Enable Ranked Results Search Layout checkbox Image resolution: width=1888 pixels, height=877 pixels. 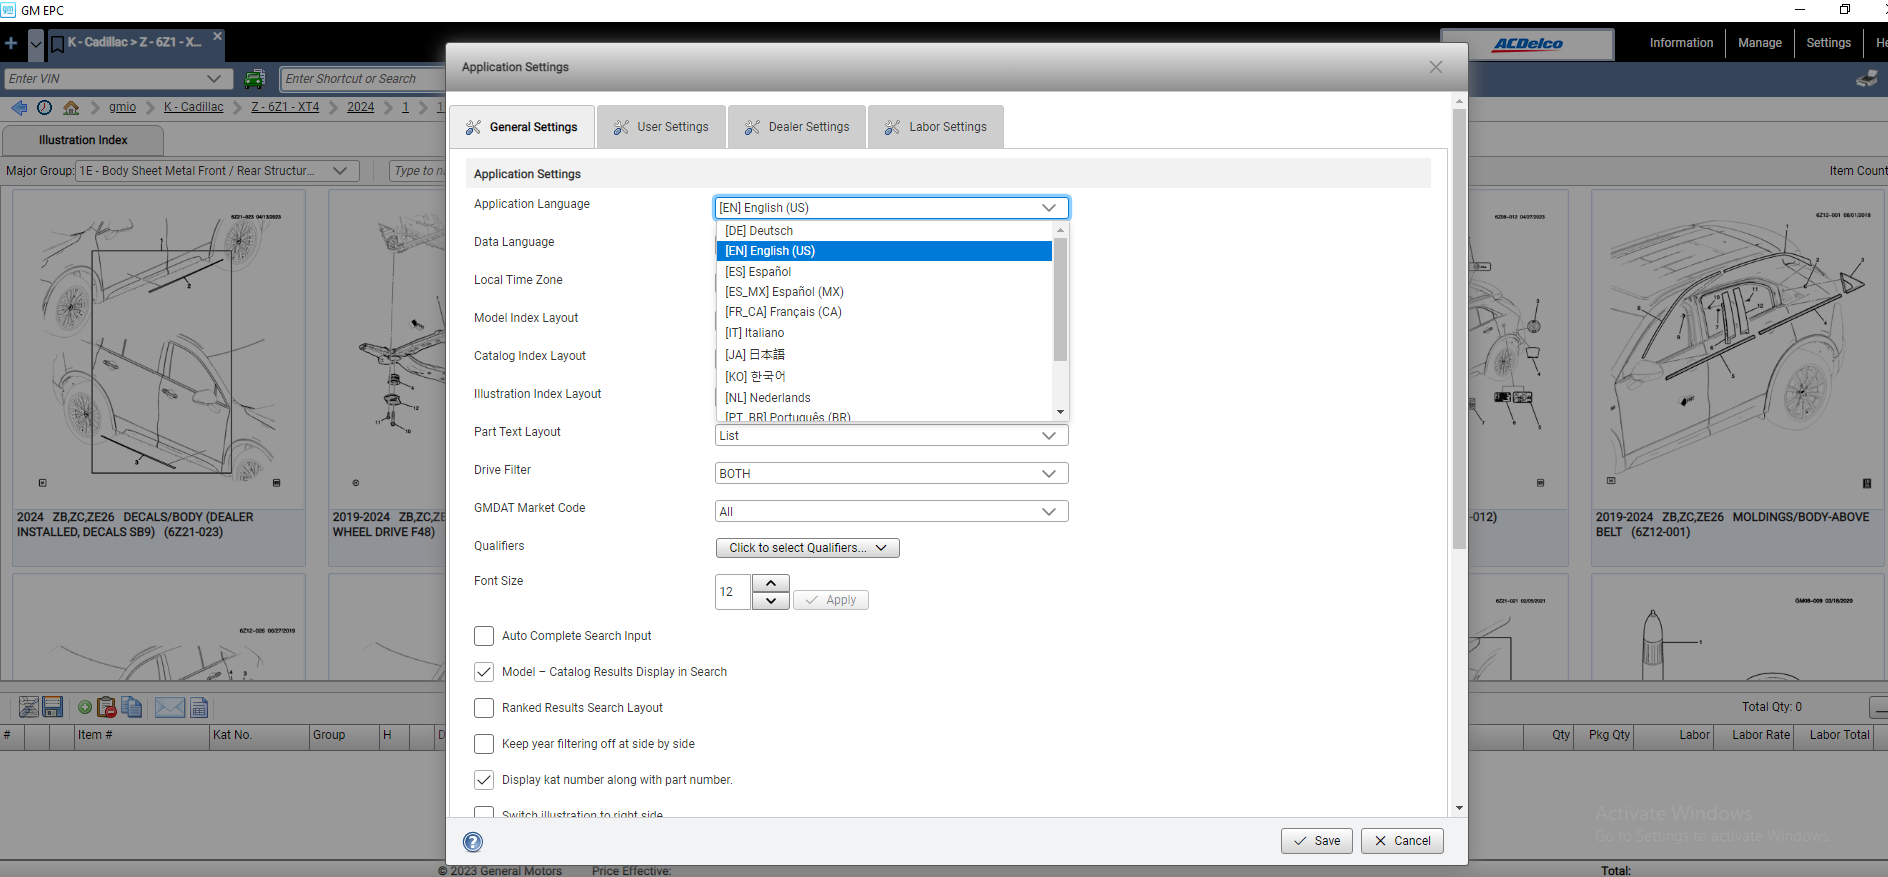tap(484, 708)
